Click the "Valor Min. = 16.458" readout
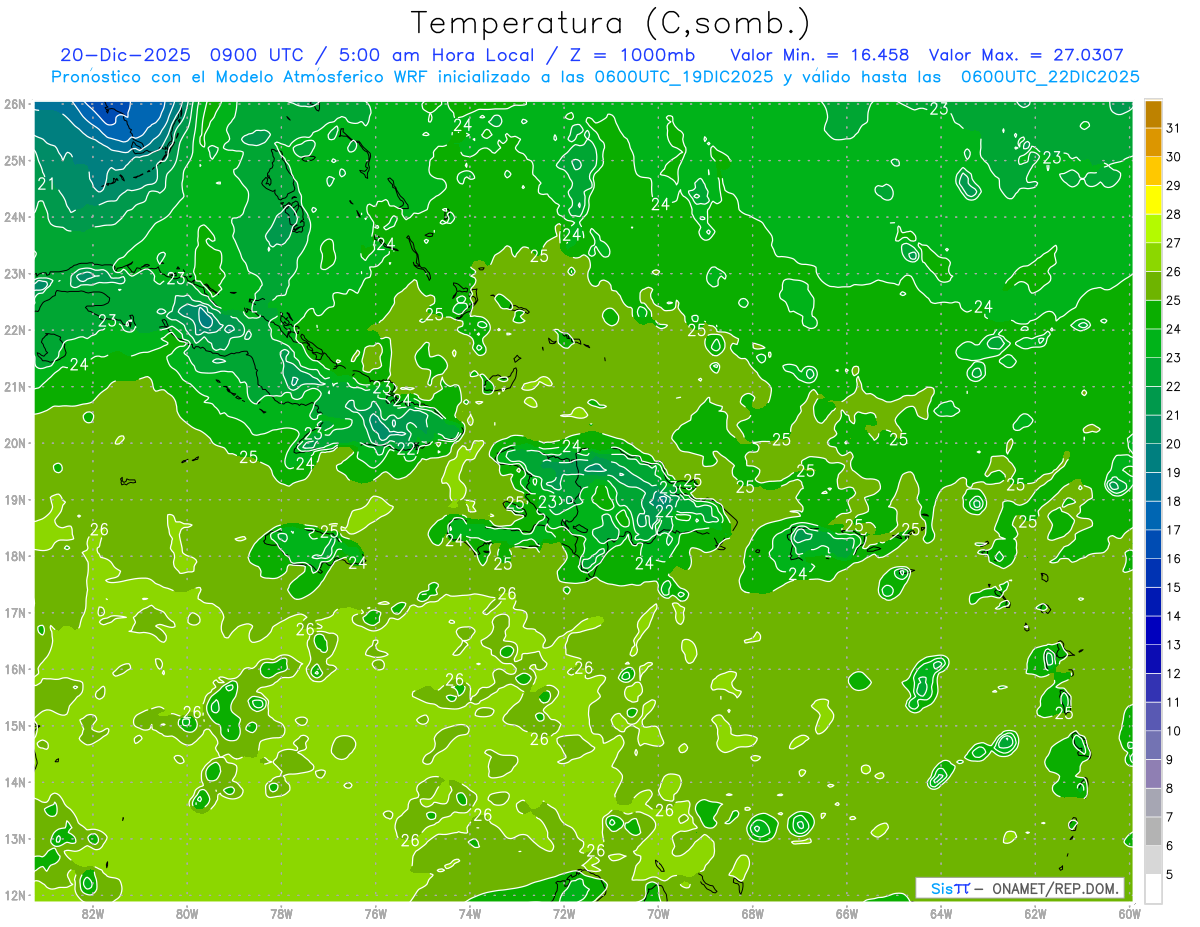 coord(820,55)
